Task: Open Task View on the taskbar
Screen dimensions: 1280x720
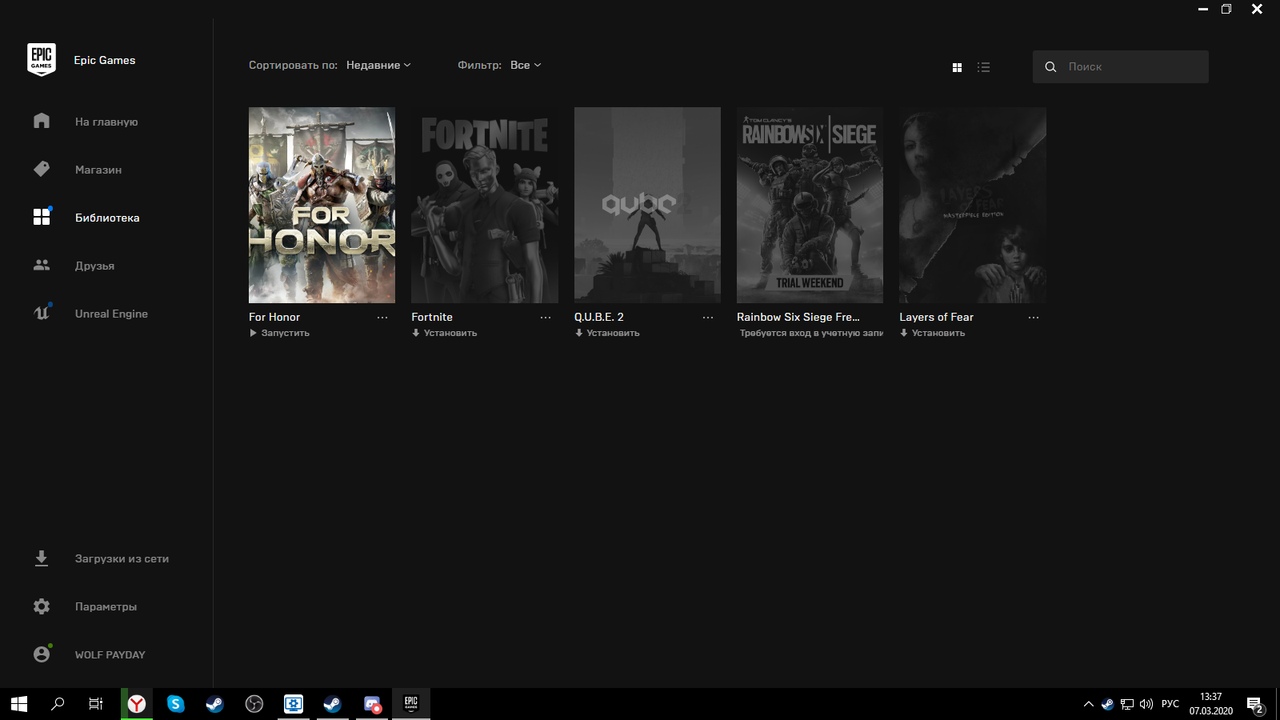Action: coord(95,704)
